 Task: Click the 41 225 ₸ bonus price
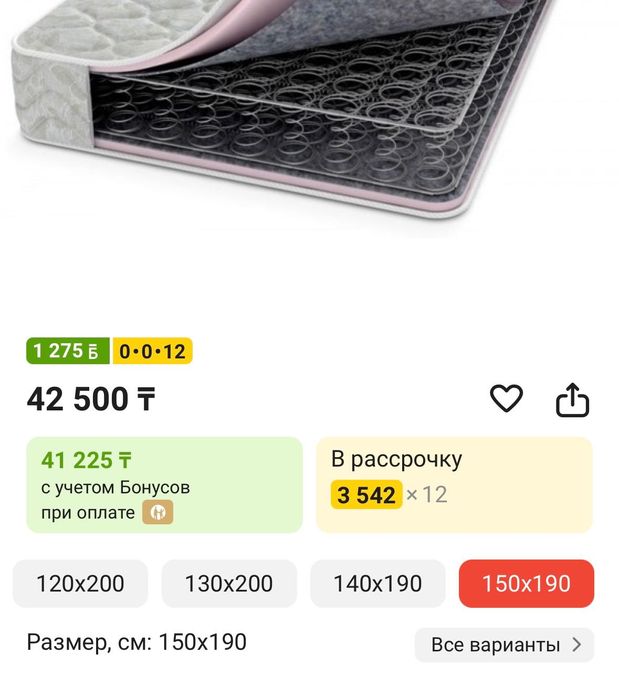point(86,461)
